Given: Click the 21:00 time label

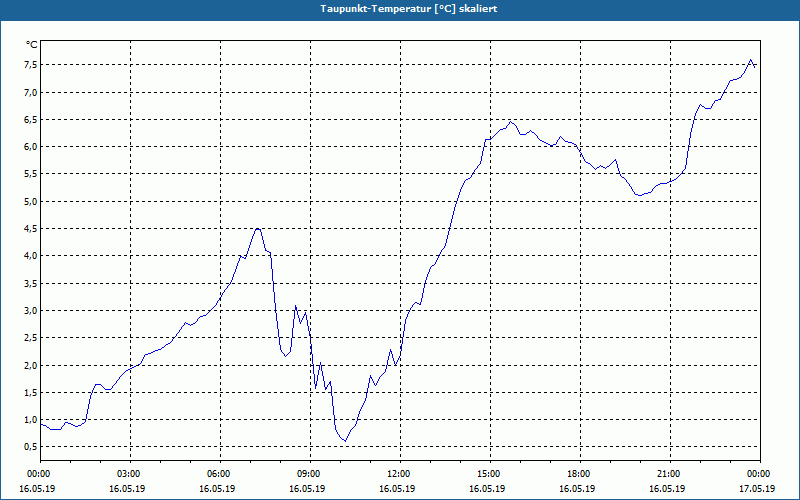Looking at the screenshot, I should (x=670, y=474).
